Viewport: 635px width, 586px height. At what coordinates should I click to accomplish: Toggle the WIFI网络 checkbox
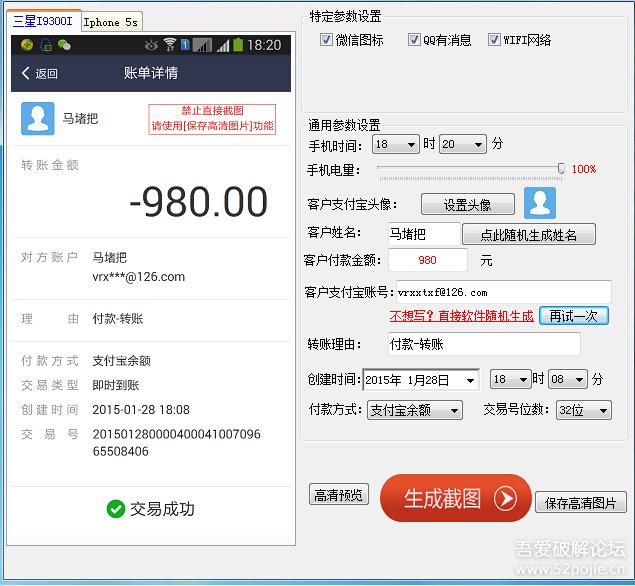click(494, 40)
